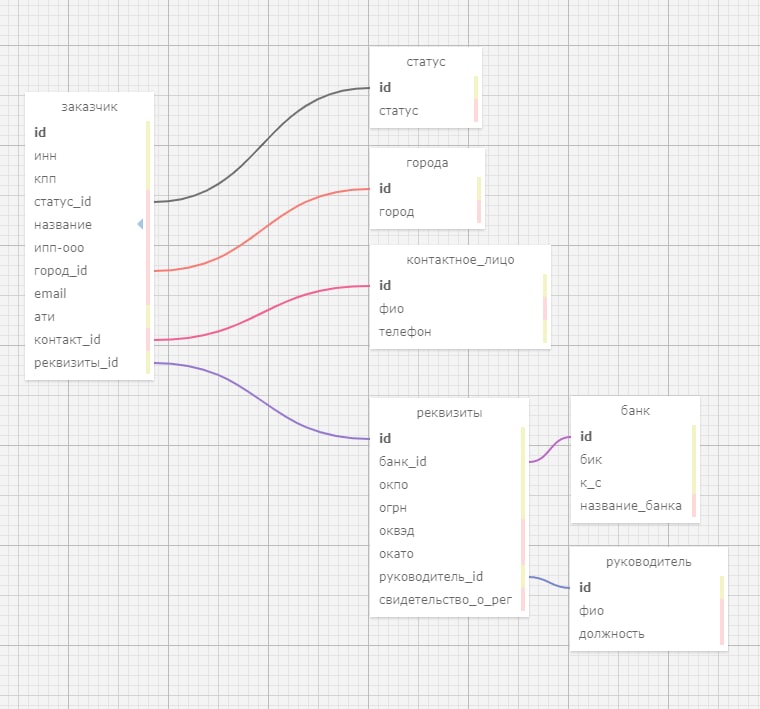
Task: Select the gray статус_id relation line
Action: pos(262,144)
